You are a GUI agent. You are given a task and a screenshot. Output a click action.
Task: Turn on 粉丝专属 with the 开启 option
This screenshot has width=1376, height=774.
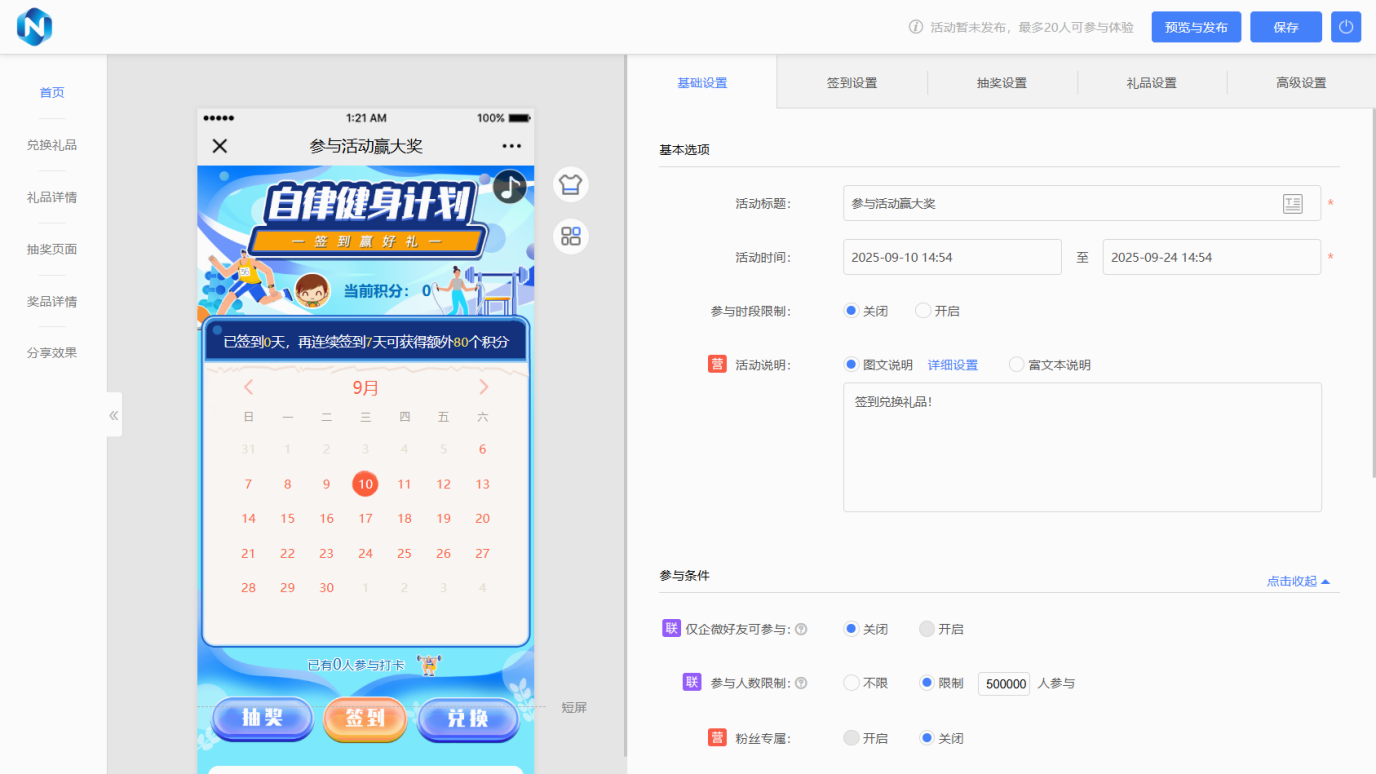pyautogui.click(x=870, y=738)
